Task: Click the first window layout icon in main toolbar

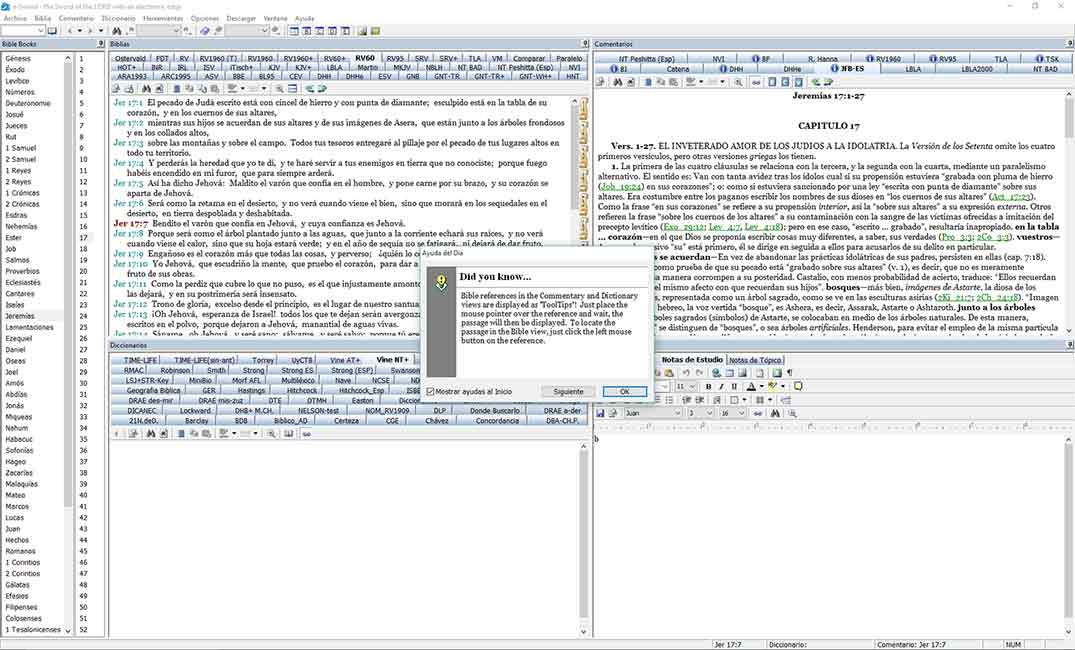Action: coord(293,31)
